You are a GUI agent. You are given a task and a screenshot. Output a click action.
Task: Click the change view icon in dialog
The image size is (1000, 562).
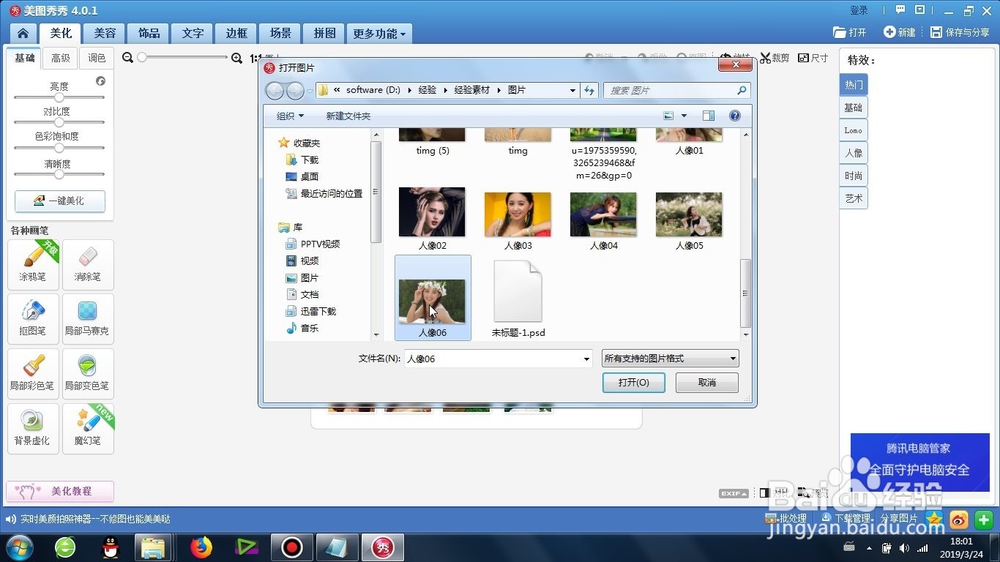tap(668, 115)
